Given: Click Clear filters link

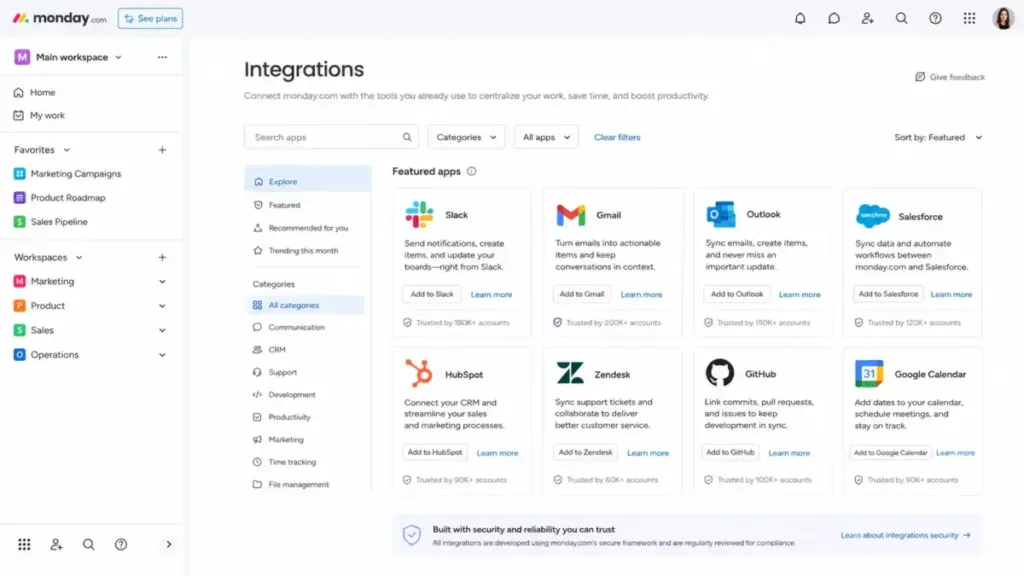Looking at the screenshot, I should (x=617, y=137).
